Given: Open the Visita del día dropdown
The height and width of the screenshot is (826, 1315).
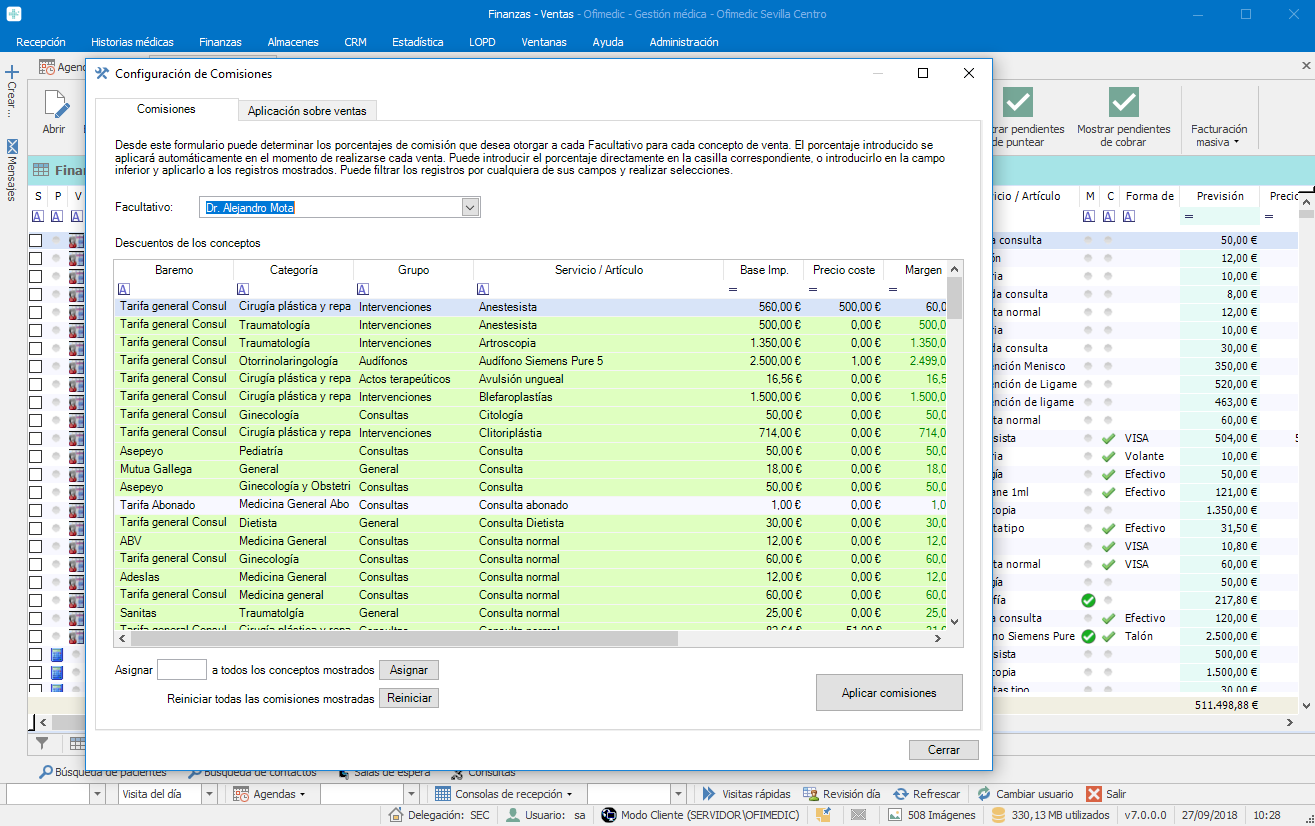Looking at the screenshot, I should click(209, 794).
